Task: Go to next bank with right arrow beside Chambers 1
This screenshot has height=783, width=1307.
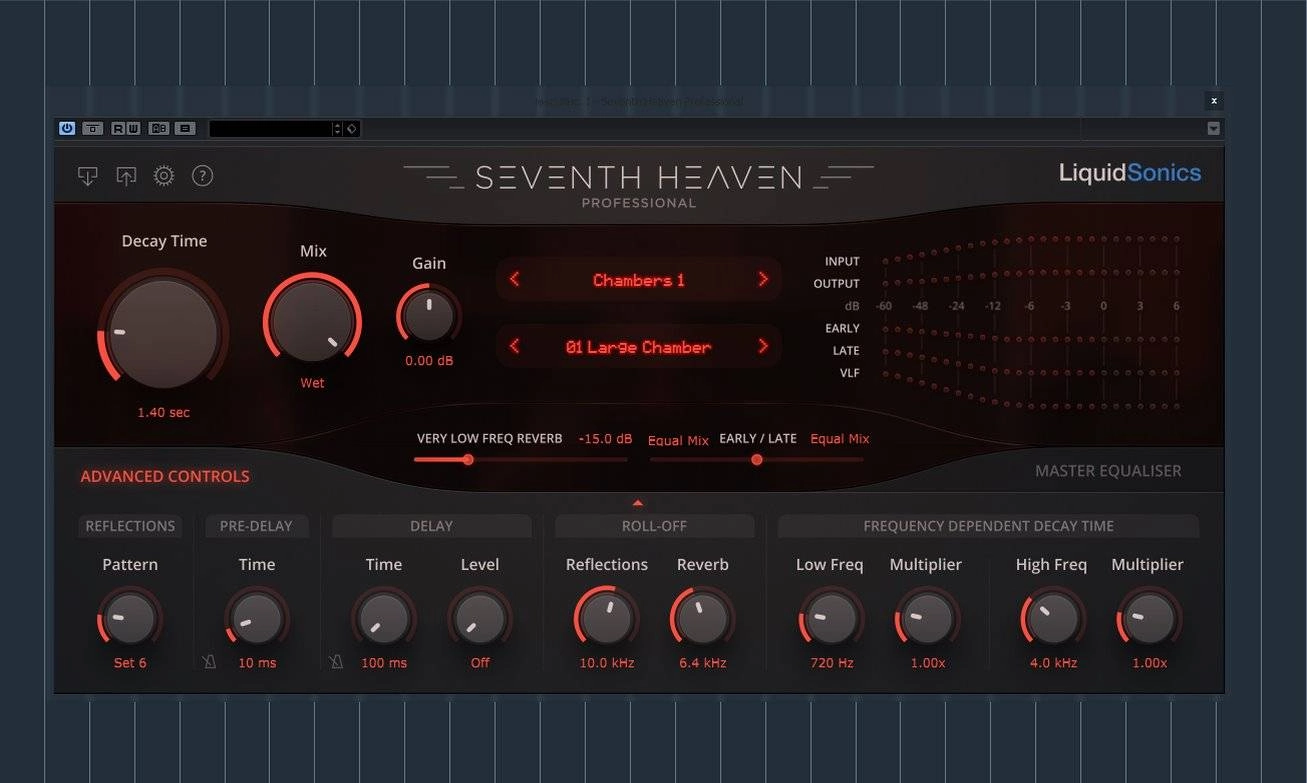Action: 763,279
